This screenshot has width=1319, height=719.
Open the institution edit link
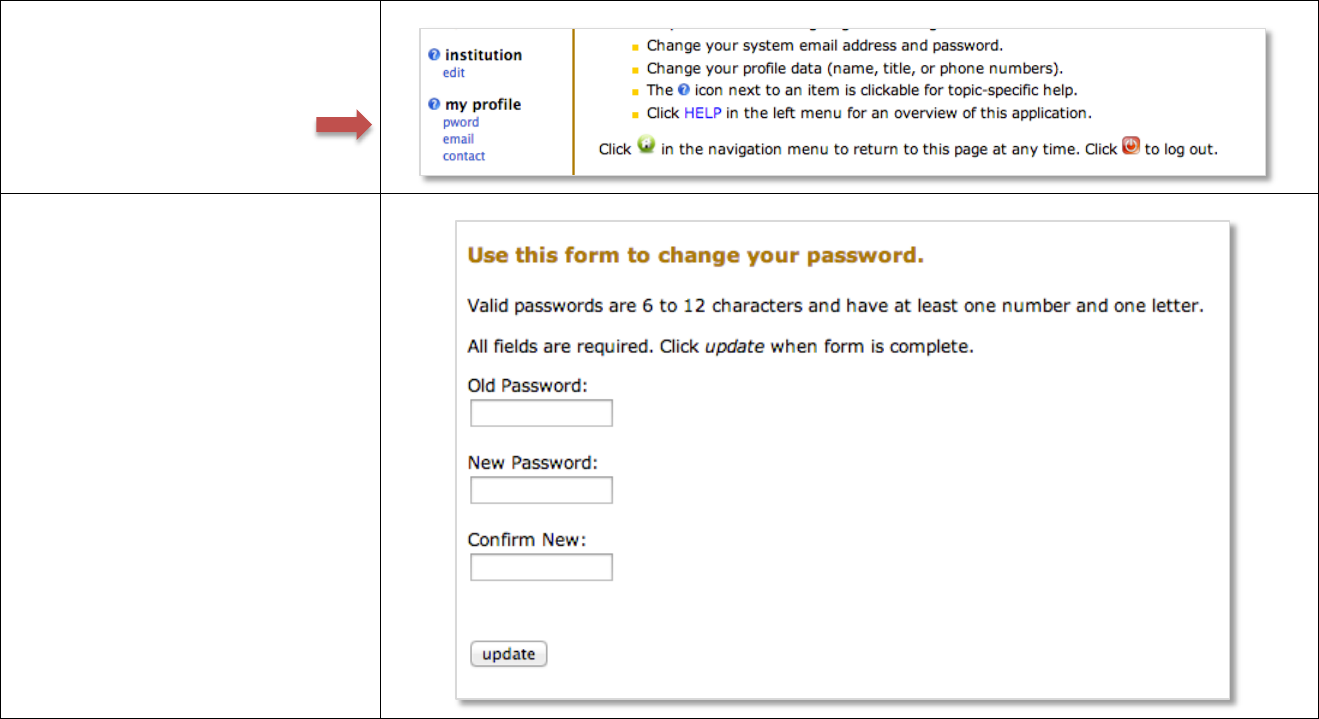pyautogui.click(x=454, y=73)
